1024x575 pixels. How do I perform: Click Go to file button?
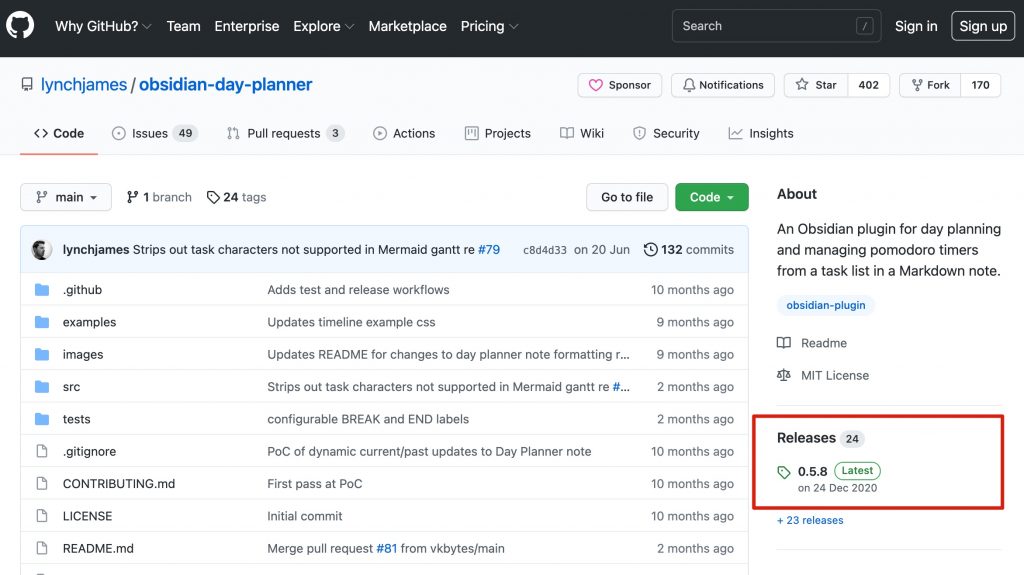tap(627, 197)
